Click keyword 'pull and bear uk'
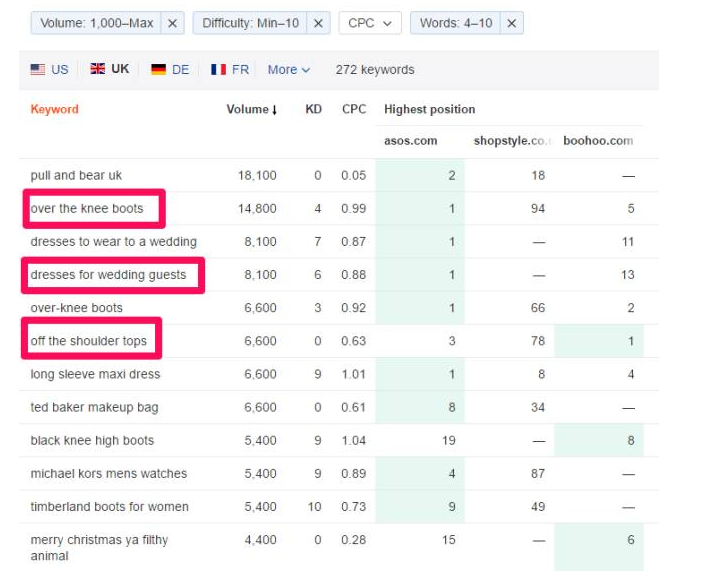The height and width of the screenshot is (576, 710). pyautogui.click(x=76, y=175)
